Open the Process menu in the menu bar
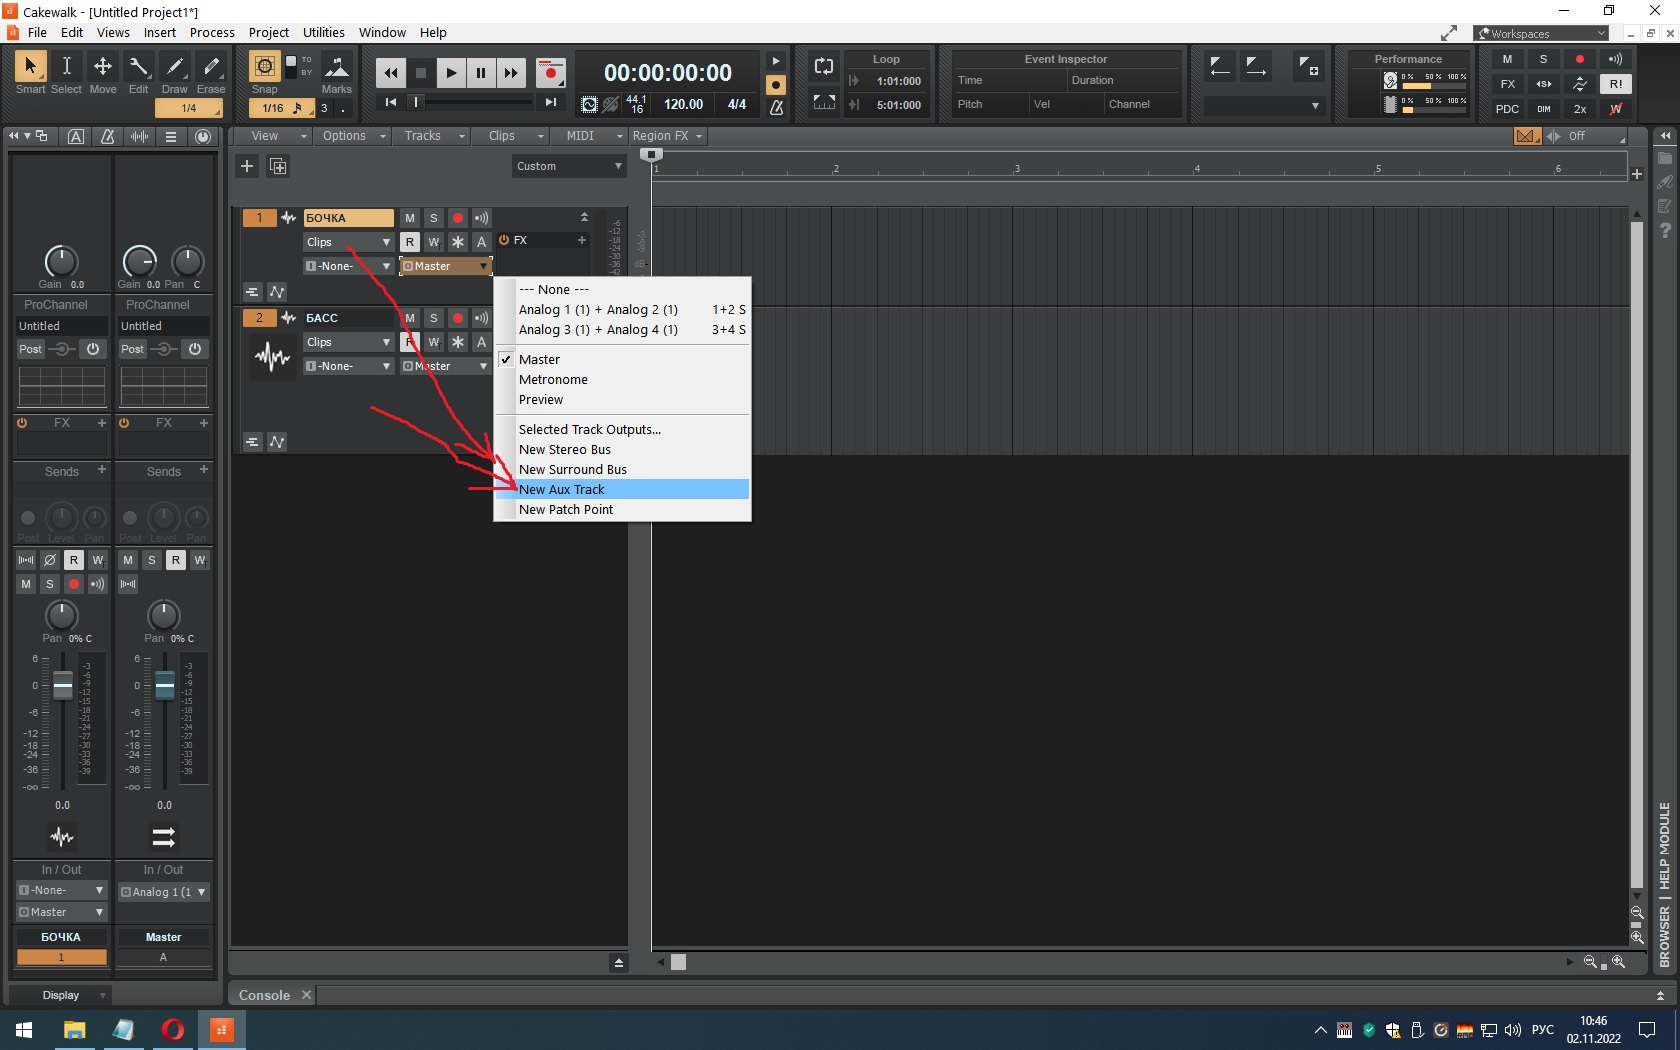This screenshot has height=1050, width=1680. click(x=212, y=32)
